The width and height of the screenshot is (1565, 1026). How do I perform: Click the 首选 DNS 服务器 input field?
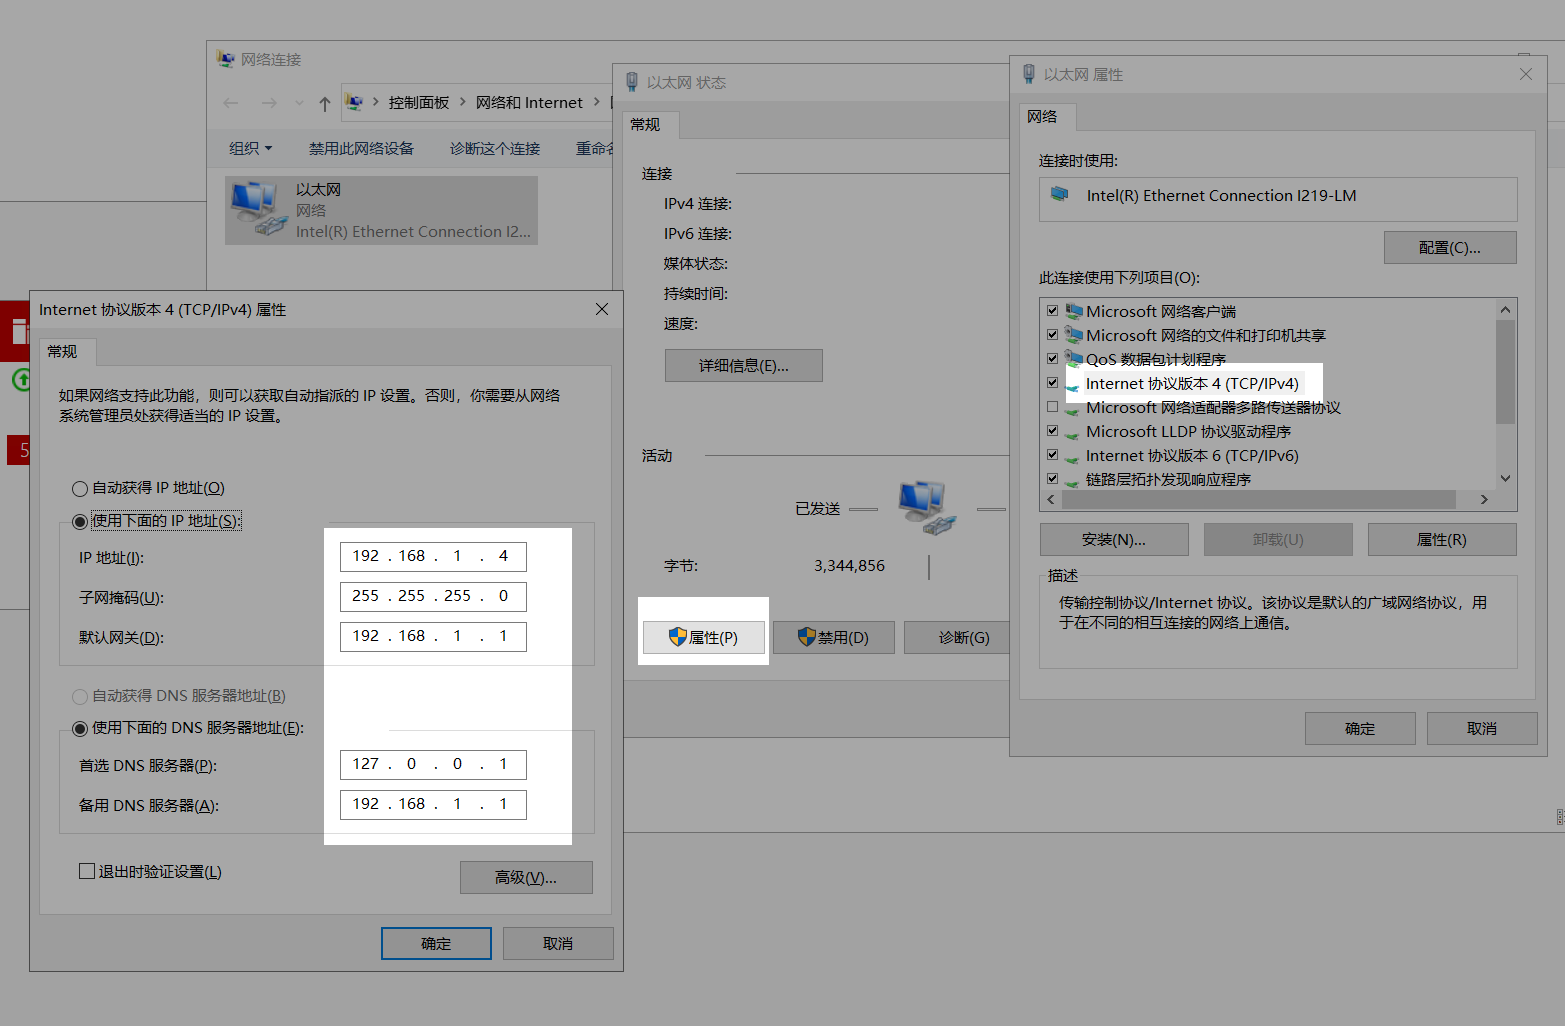pos(432,764)
